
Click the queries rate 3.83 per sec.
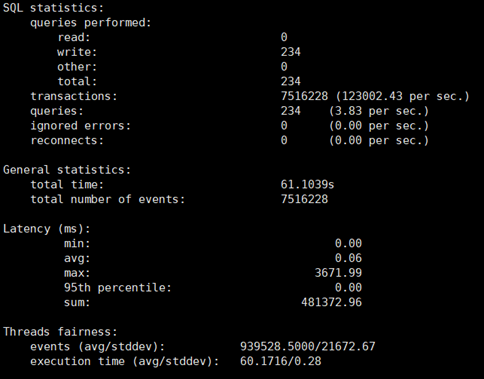click(x=379, y=111)
